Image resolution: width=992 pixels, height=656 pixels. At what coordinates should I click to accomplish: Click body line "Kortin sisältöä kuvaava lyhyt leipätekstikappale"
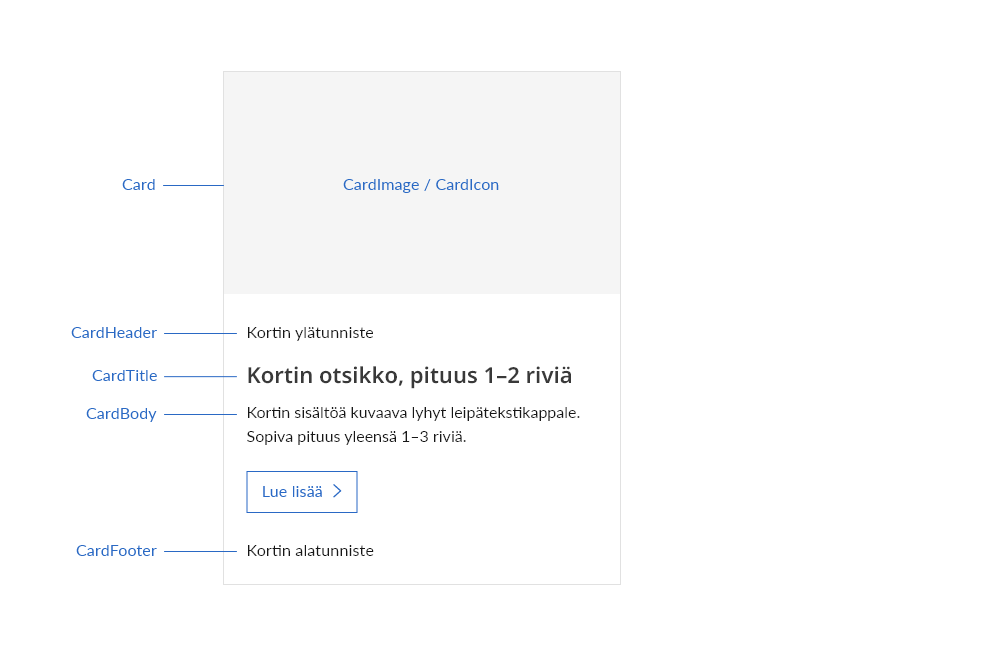point(413,413)
